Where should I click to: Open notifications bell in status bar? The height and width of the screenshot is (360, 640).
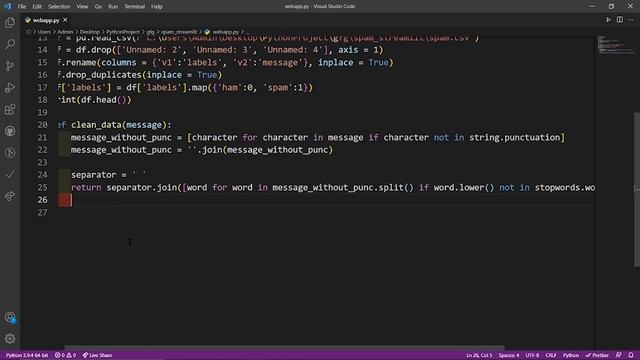click(x=631, y=355)
